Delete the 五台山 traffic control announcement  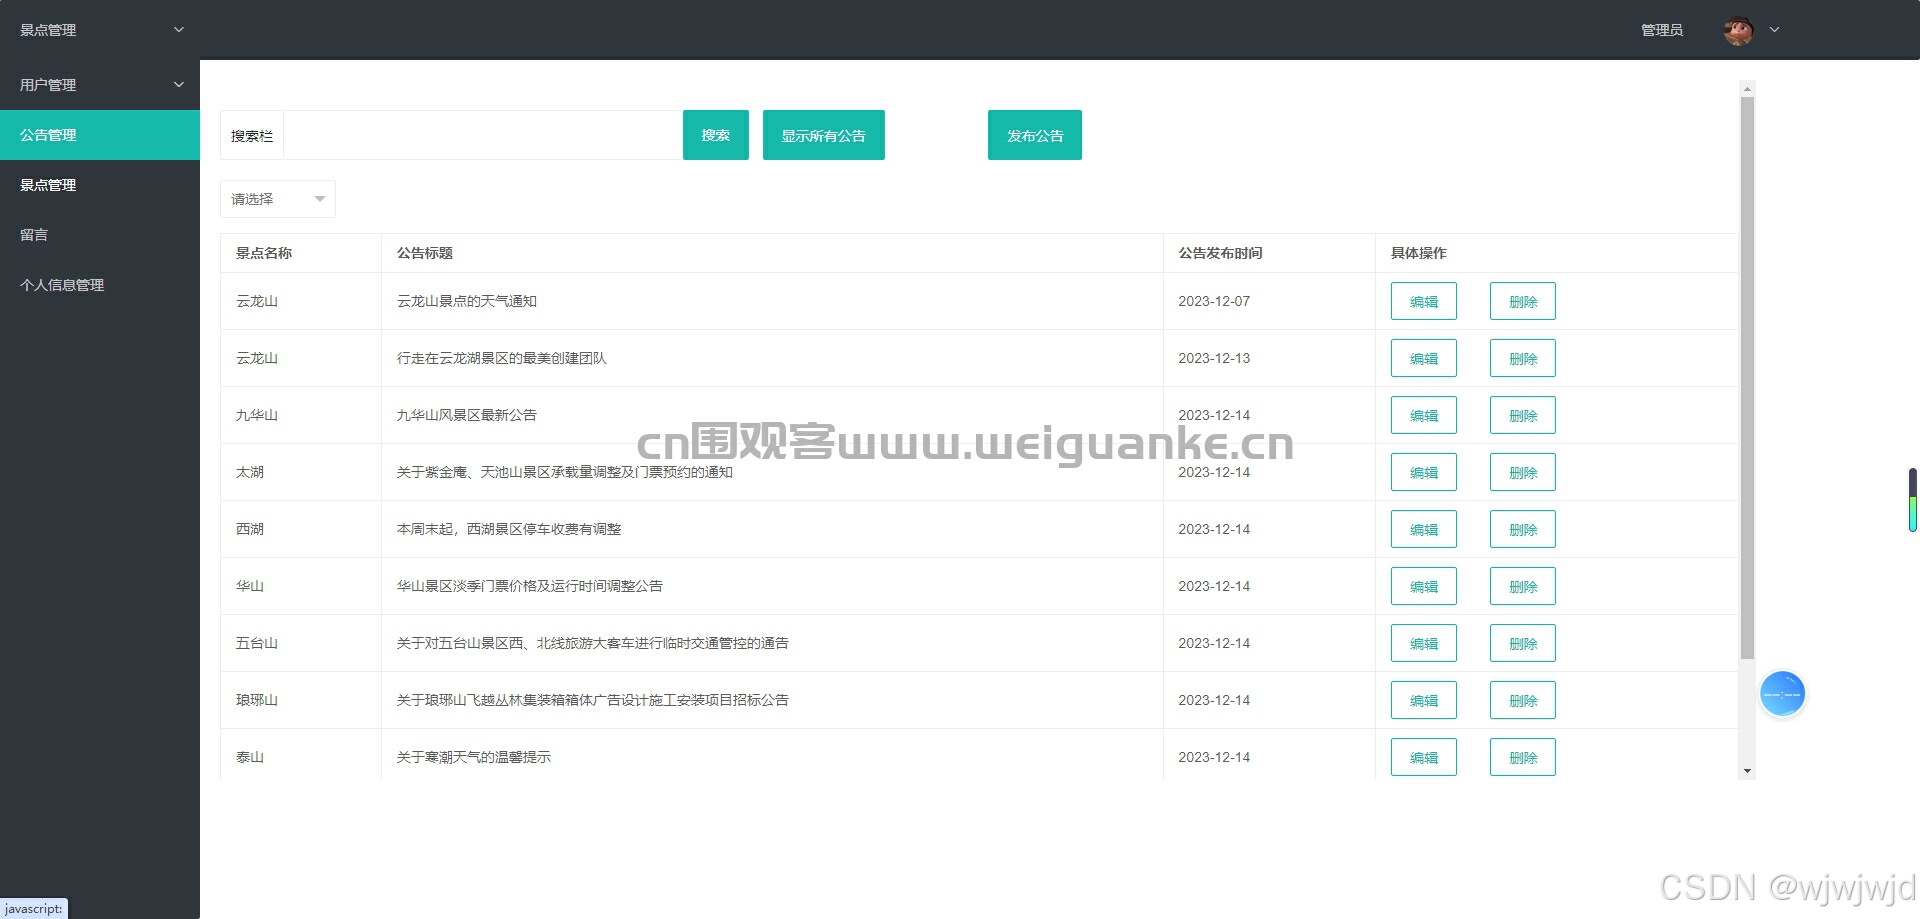[1523, 643]
